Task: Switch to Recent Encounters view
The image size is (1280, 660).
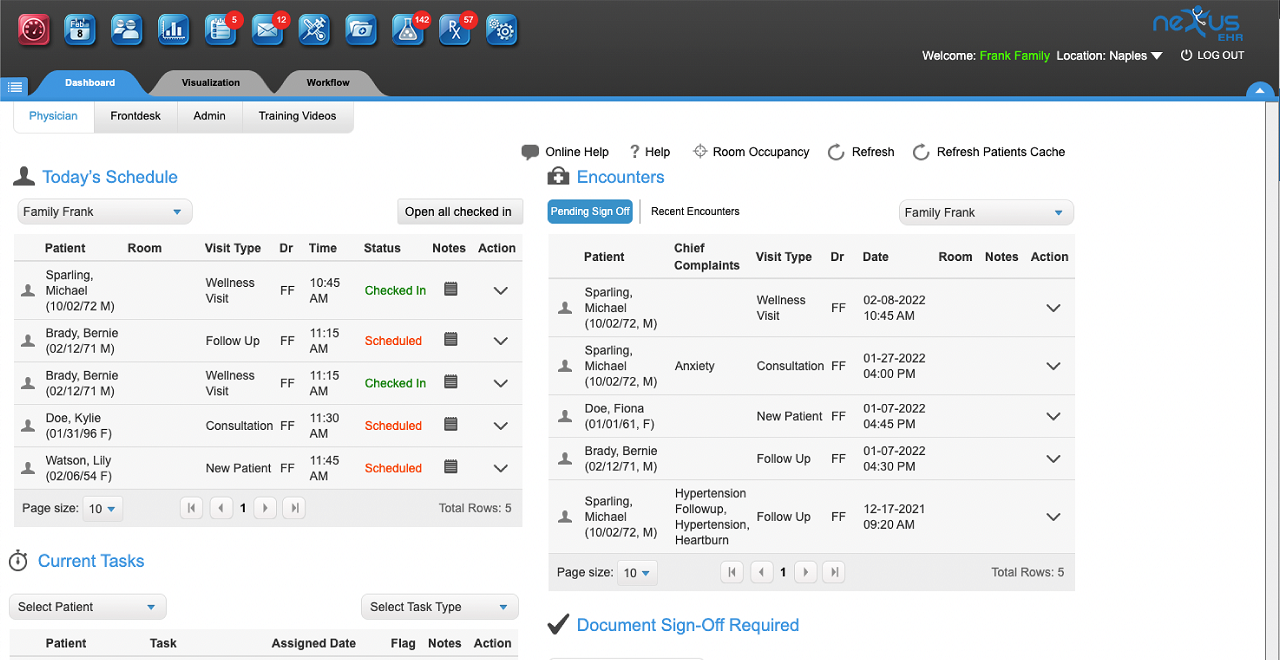Action: [x=694, y=211]
